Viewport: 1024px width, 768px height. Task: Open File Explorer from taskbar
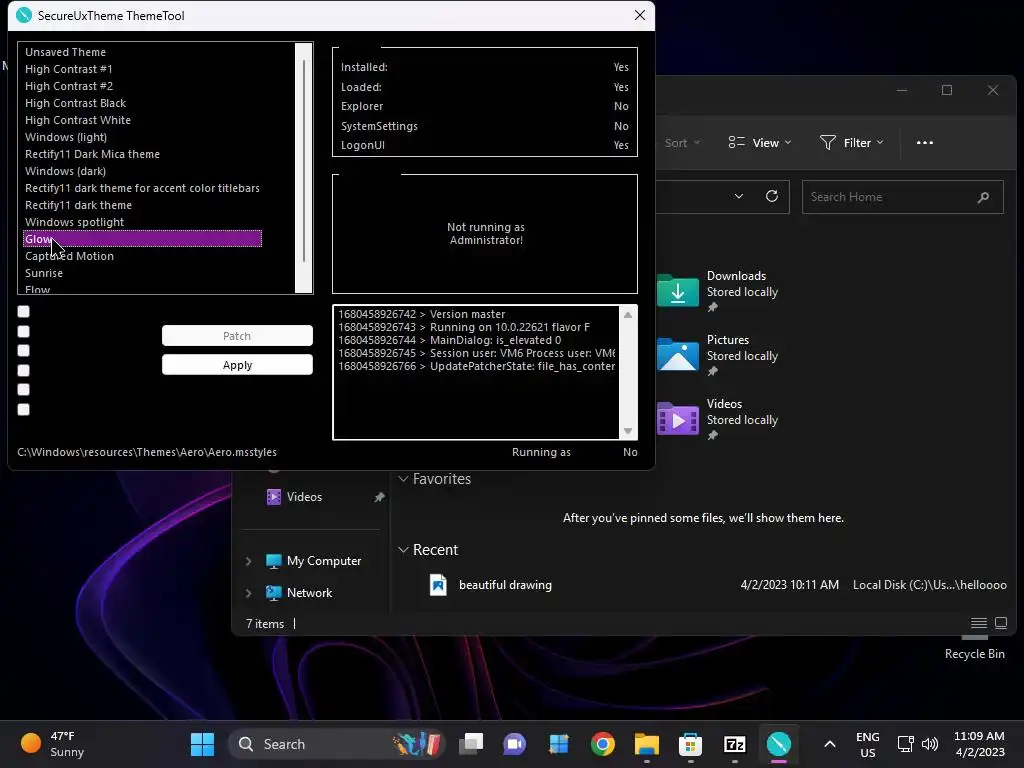(x=647, y=744)
